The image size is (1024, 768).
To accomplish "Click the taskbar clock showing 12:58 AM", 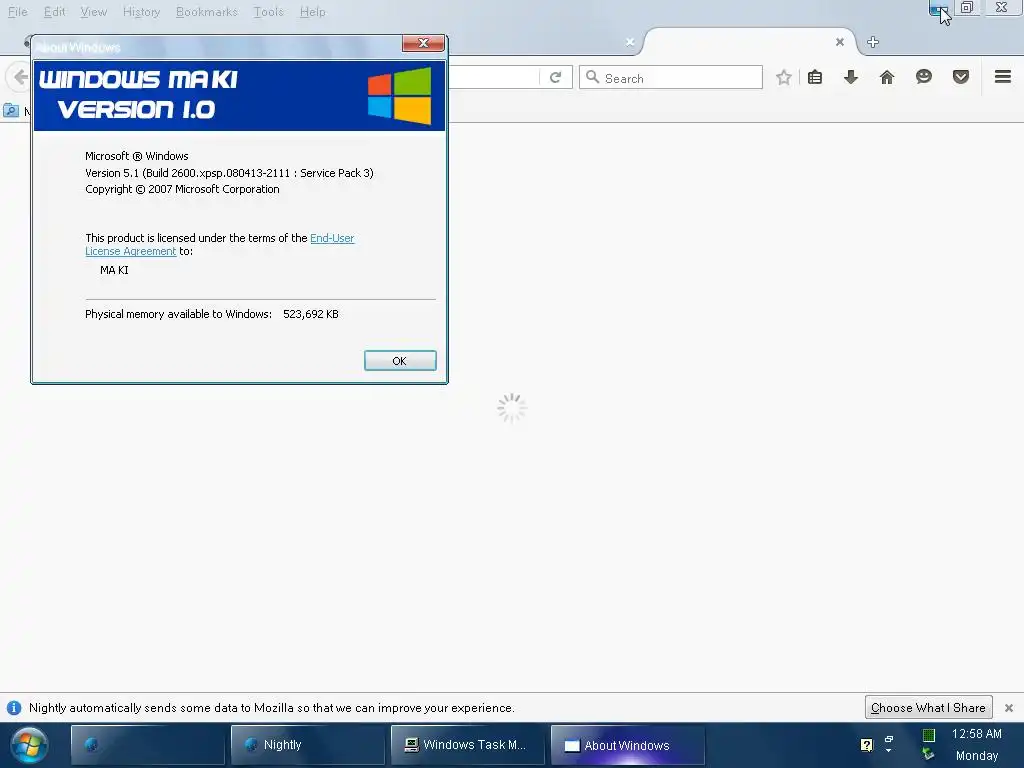I will [x=976, y=733].
